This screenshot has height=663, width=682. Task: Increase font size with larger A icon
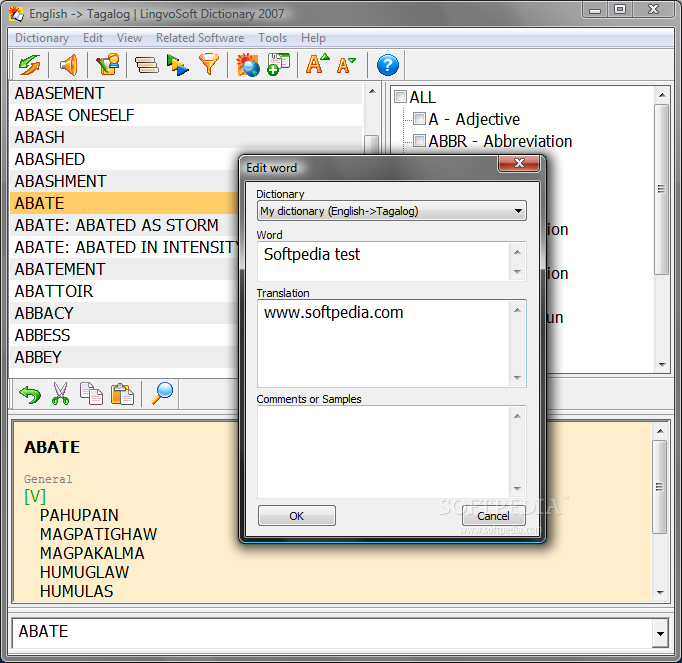[317, 64]
